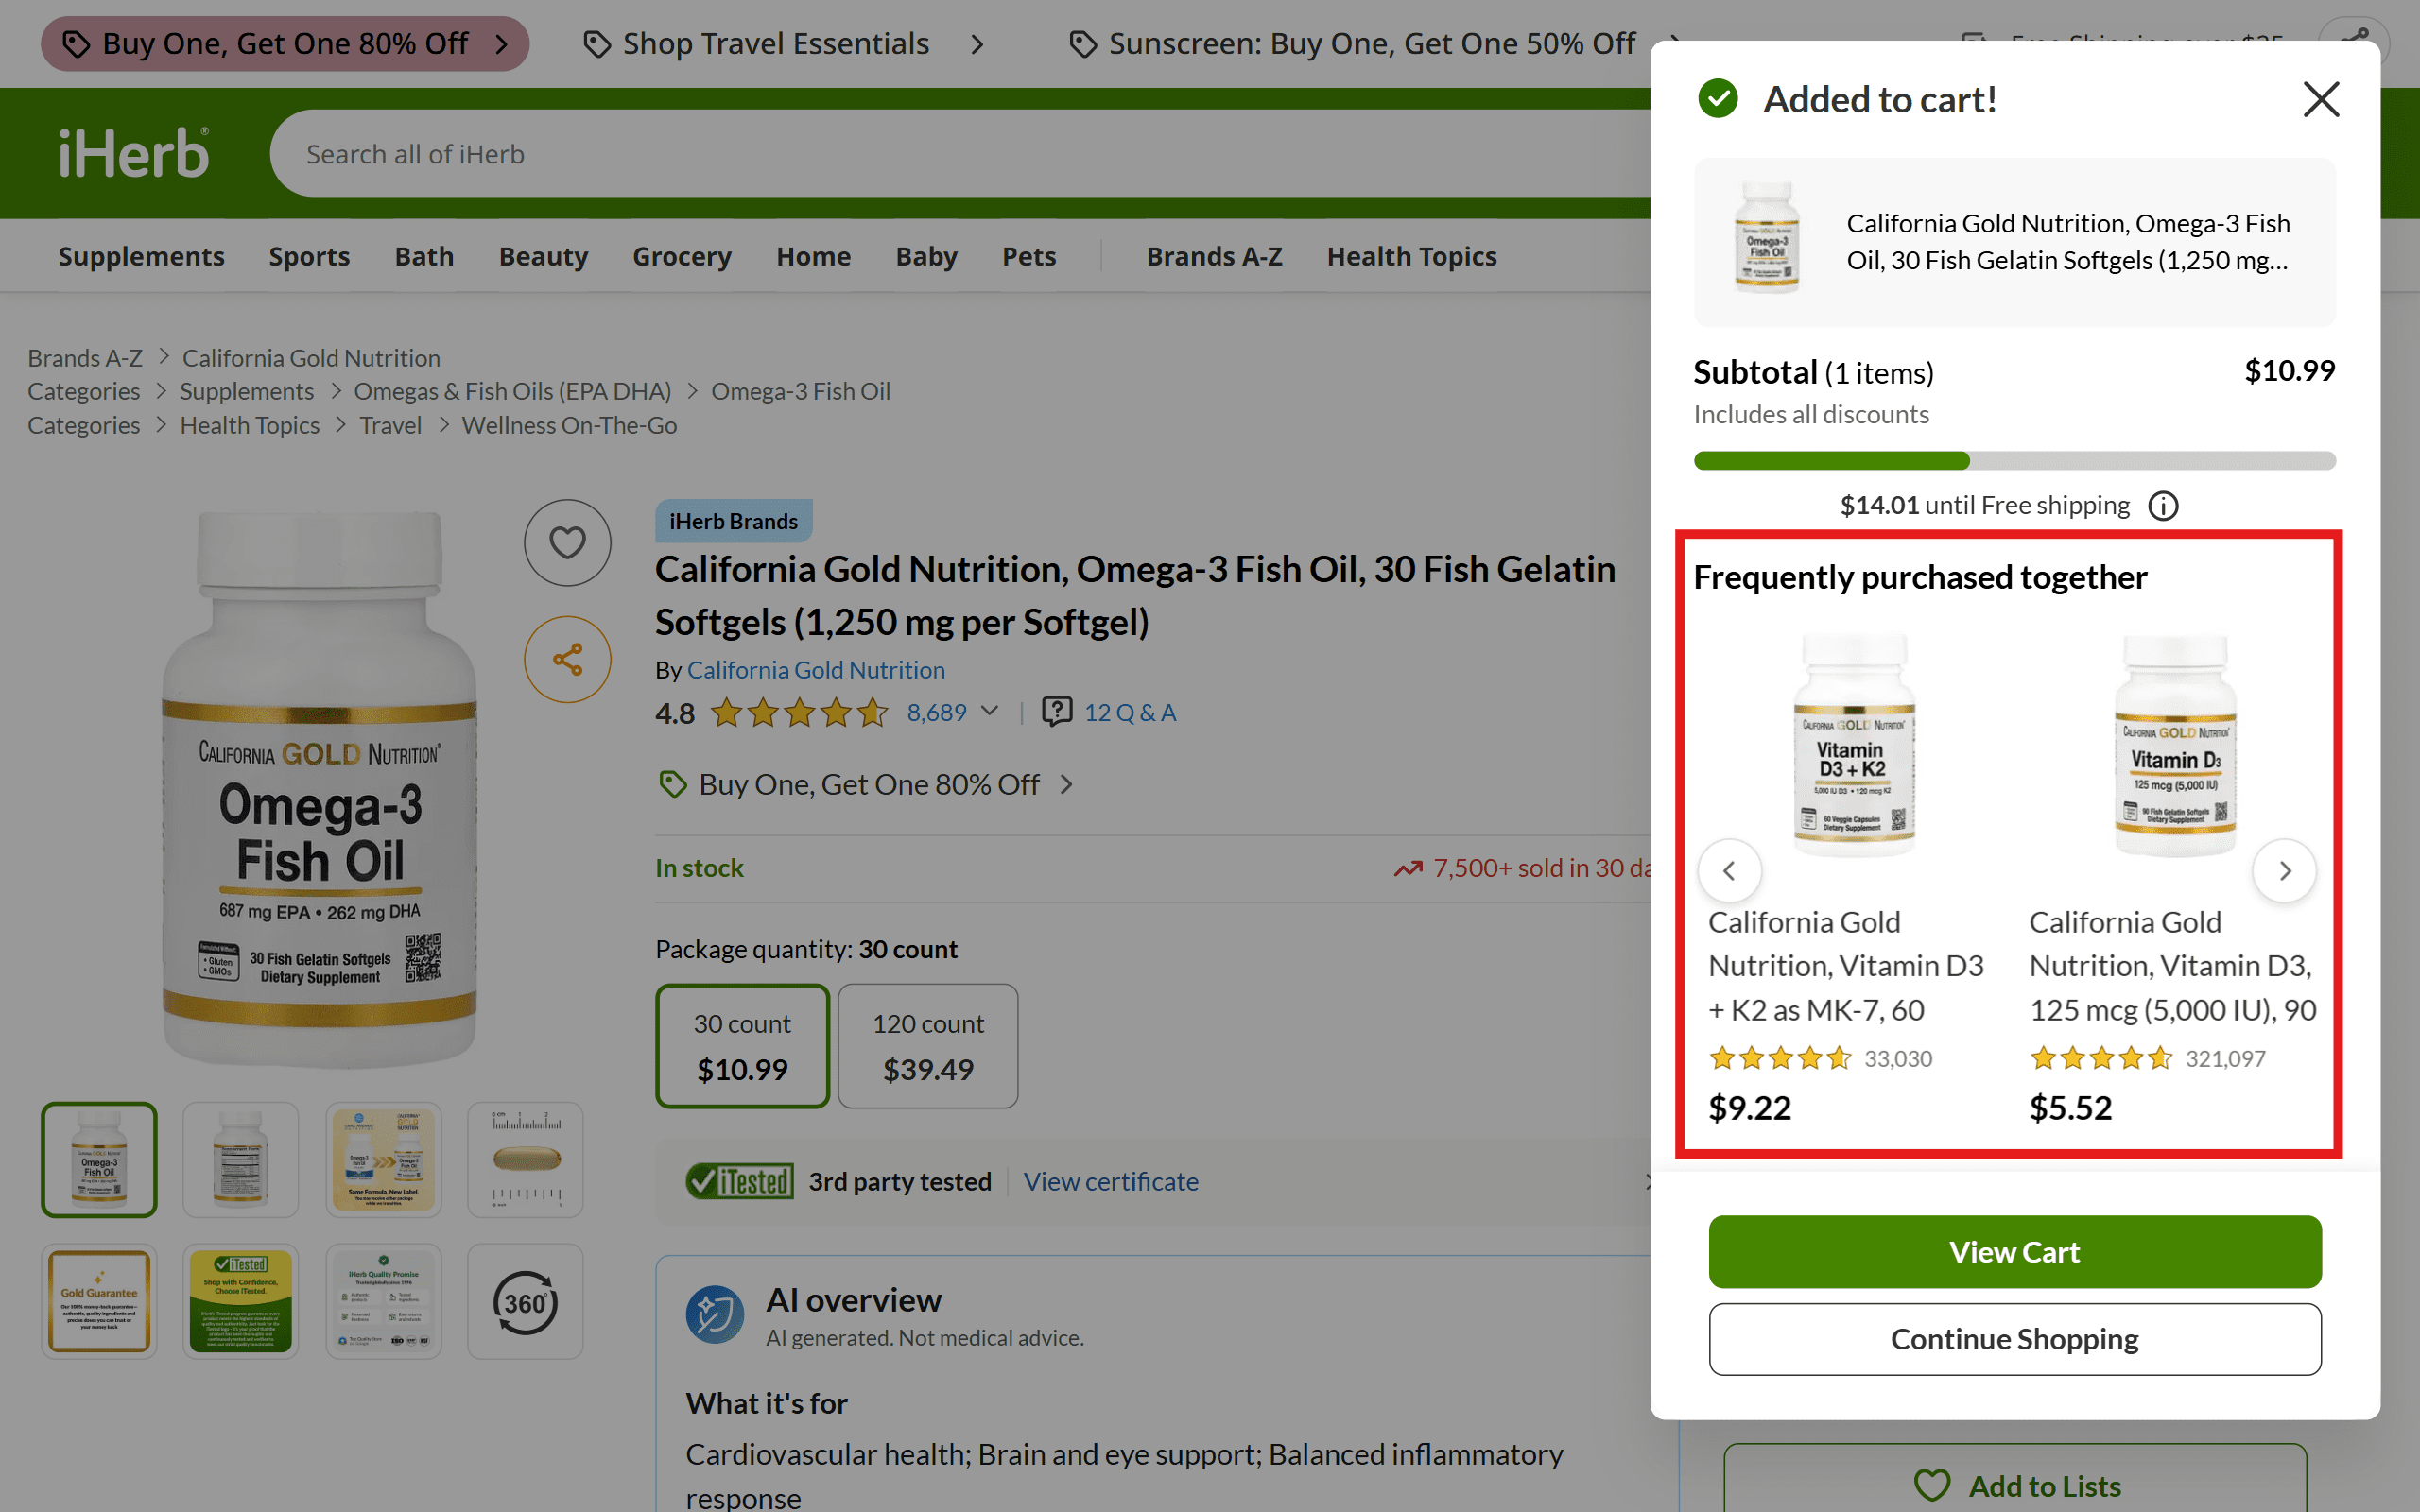Select Same Formula New Label thumbnail
The width and height of the screenshot is (2420, 1512).
(x=383, y=1159)
